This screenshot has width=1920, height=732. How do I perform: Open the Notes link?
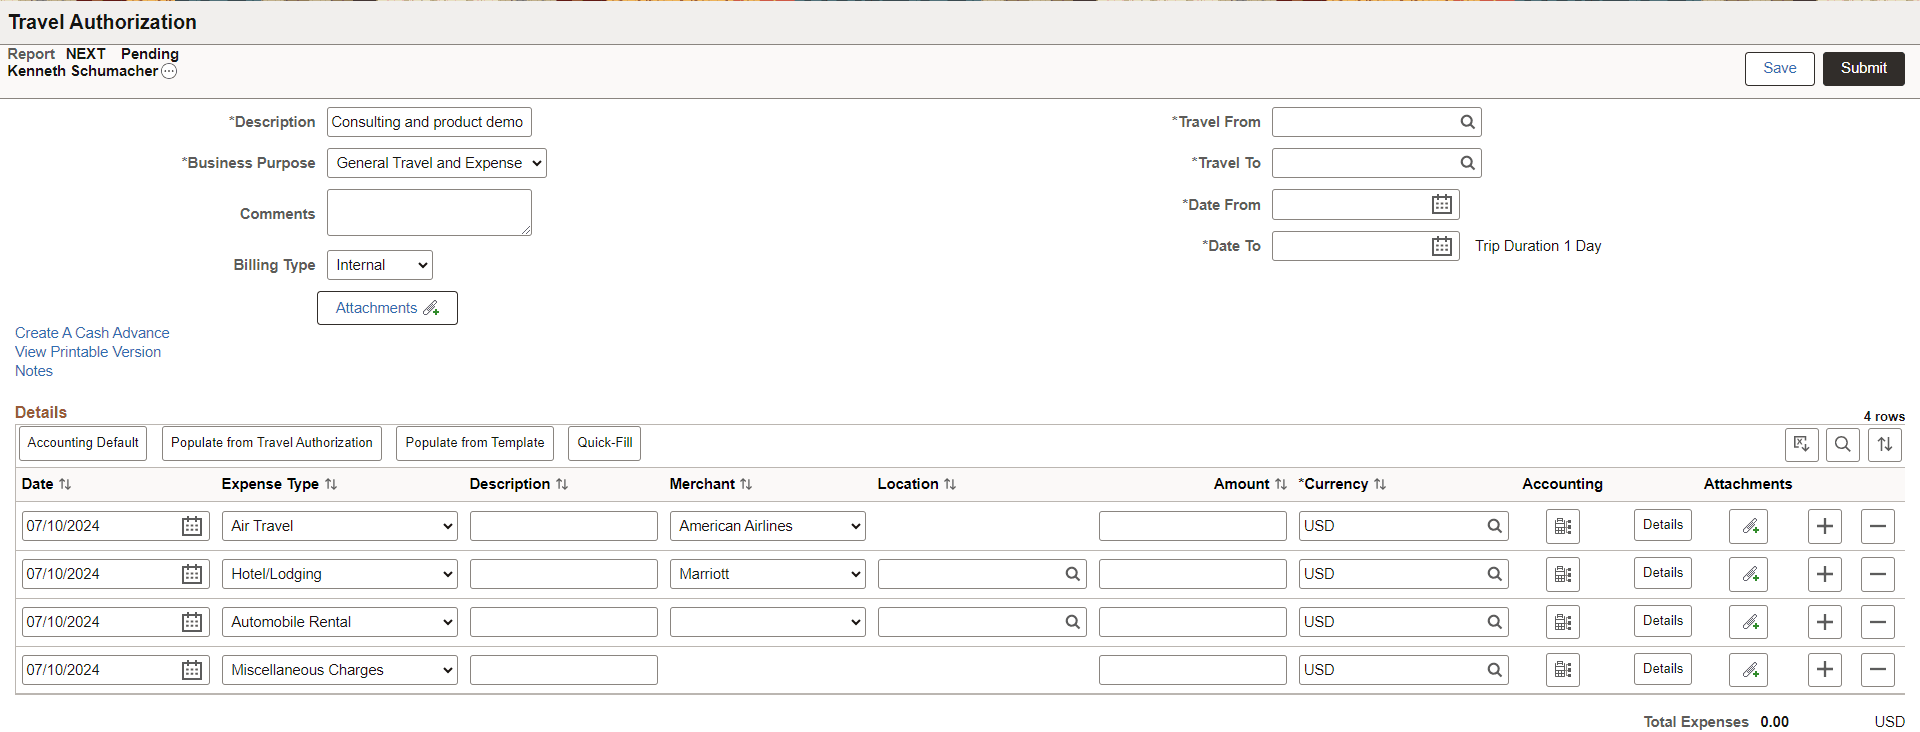coord(34,371)
